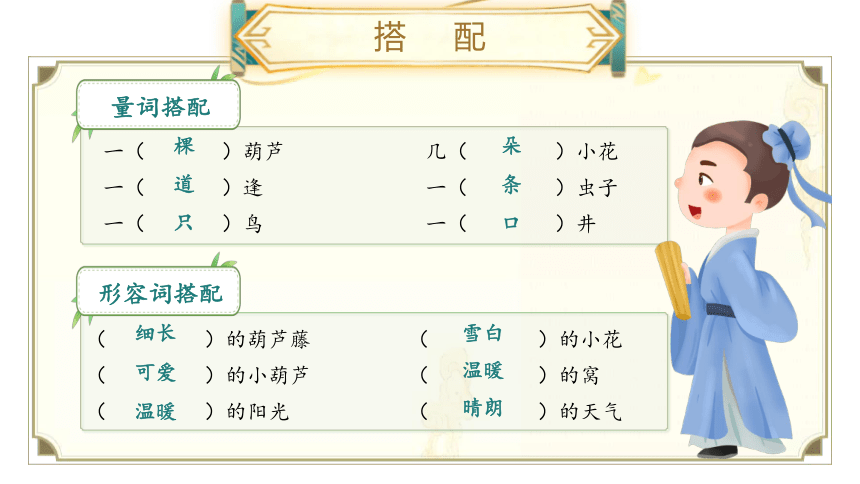Image resolution: width=860 pixels, height=484 pixels.
Task: Click the answer 细长 before 的葫芦藤
Action: pos(155,333)
